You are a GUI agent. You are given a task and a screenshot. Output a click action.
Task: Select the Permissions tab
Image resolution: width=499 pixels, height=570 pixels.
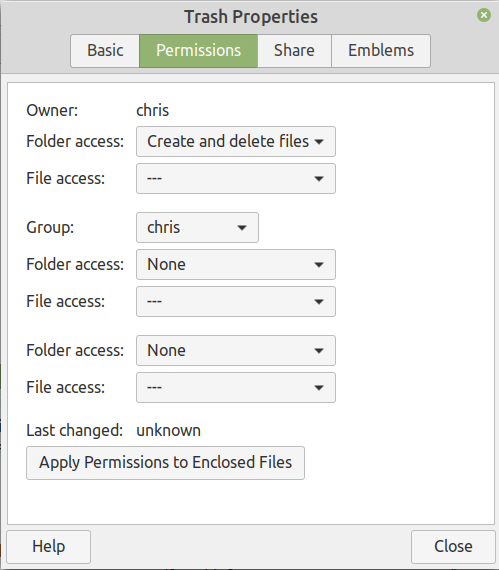point(198,51)
